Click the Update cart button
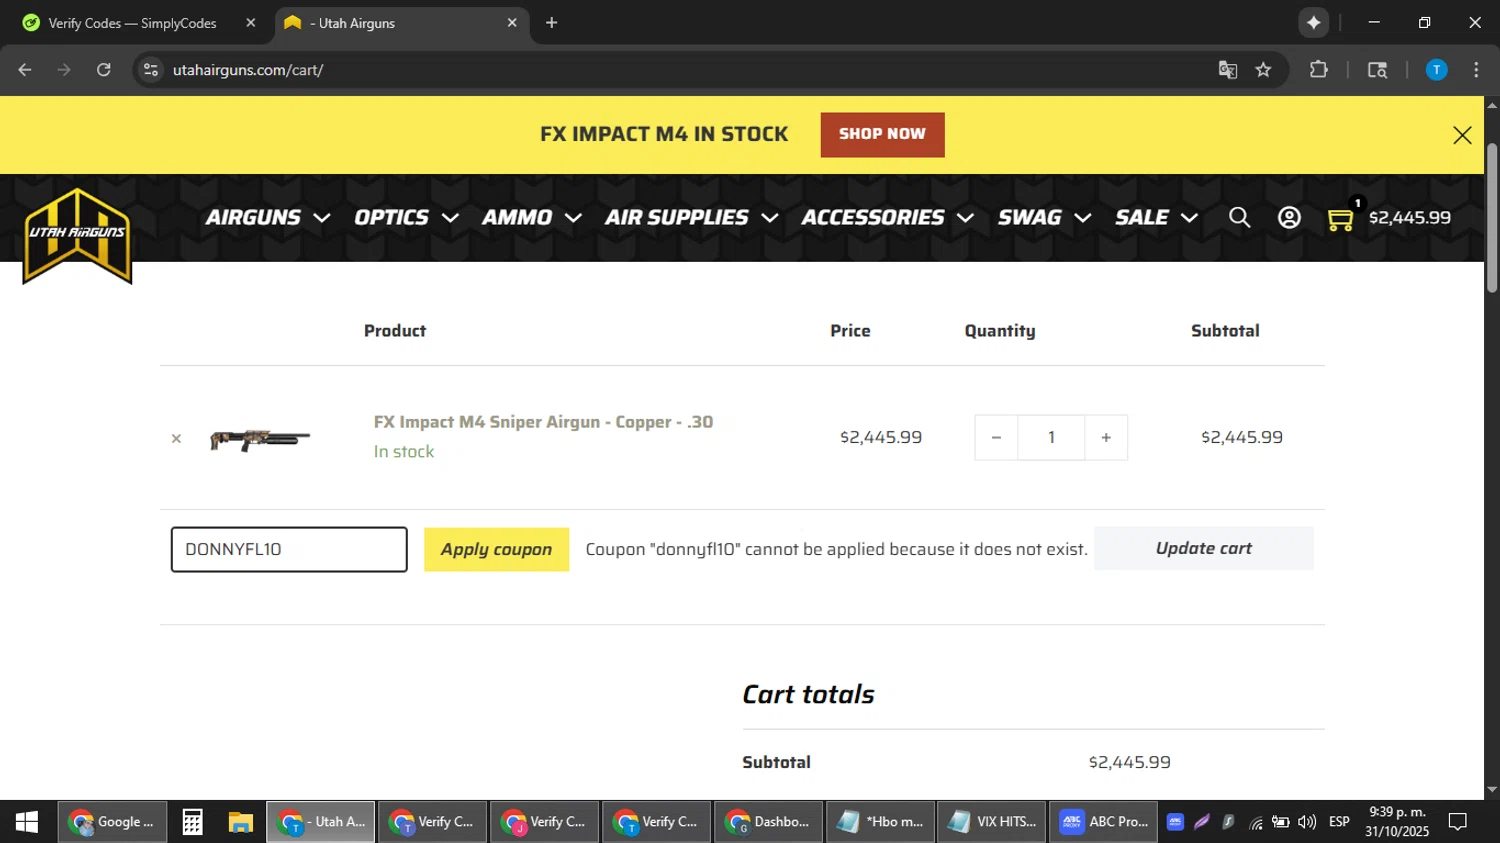Image resolution: width=1500 pixels, height=843 pixels. (x=1204, y=549)
